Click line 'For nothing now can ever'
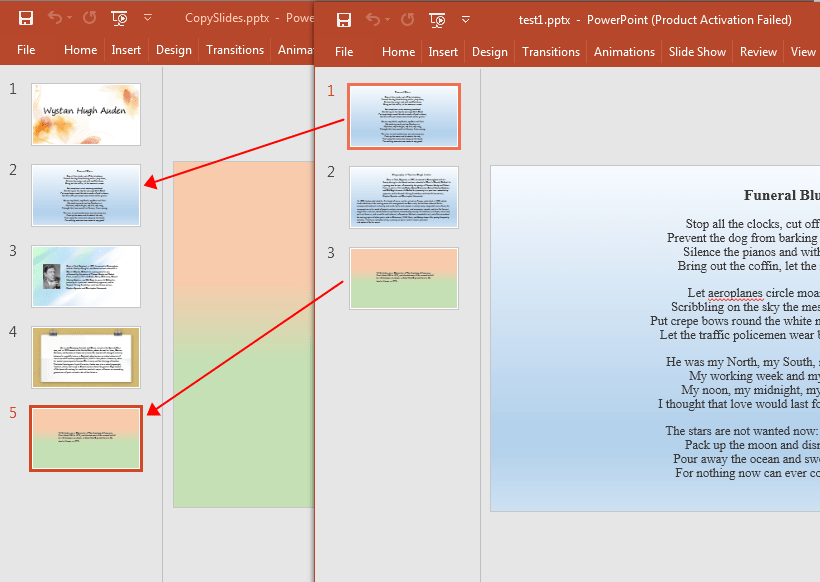820x582 pixels. (747, 473)
